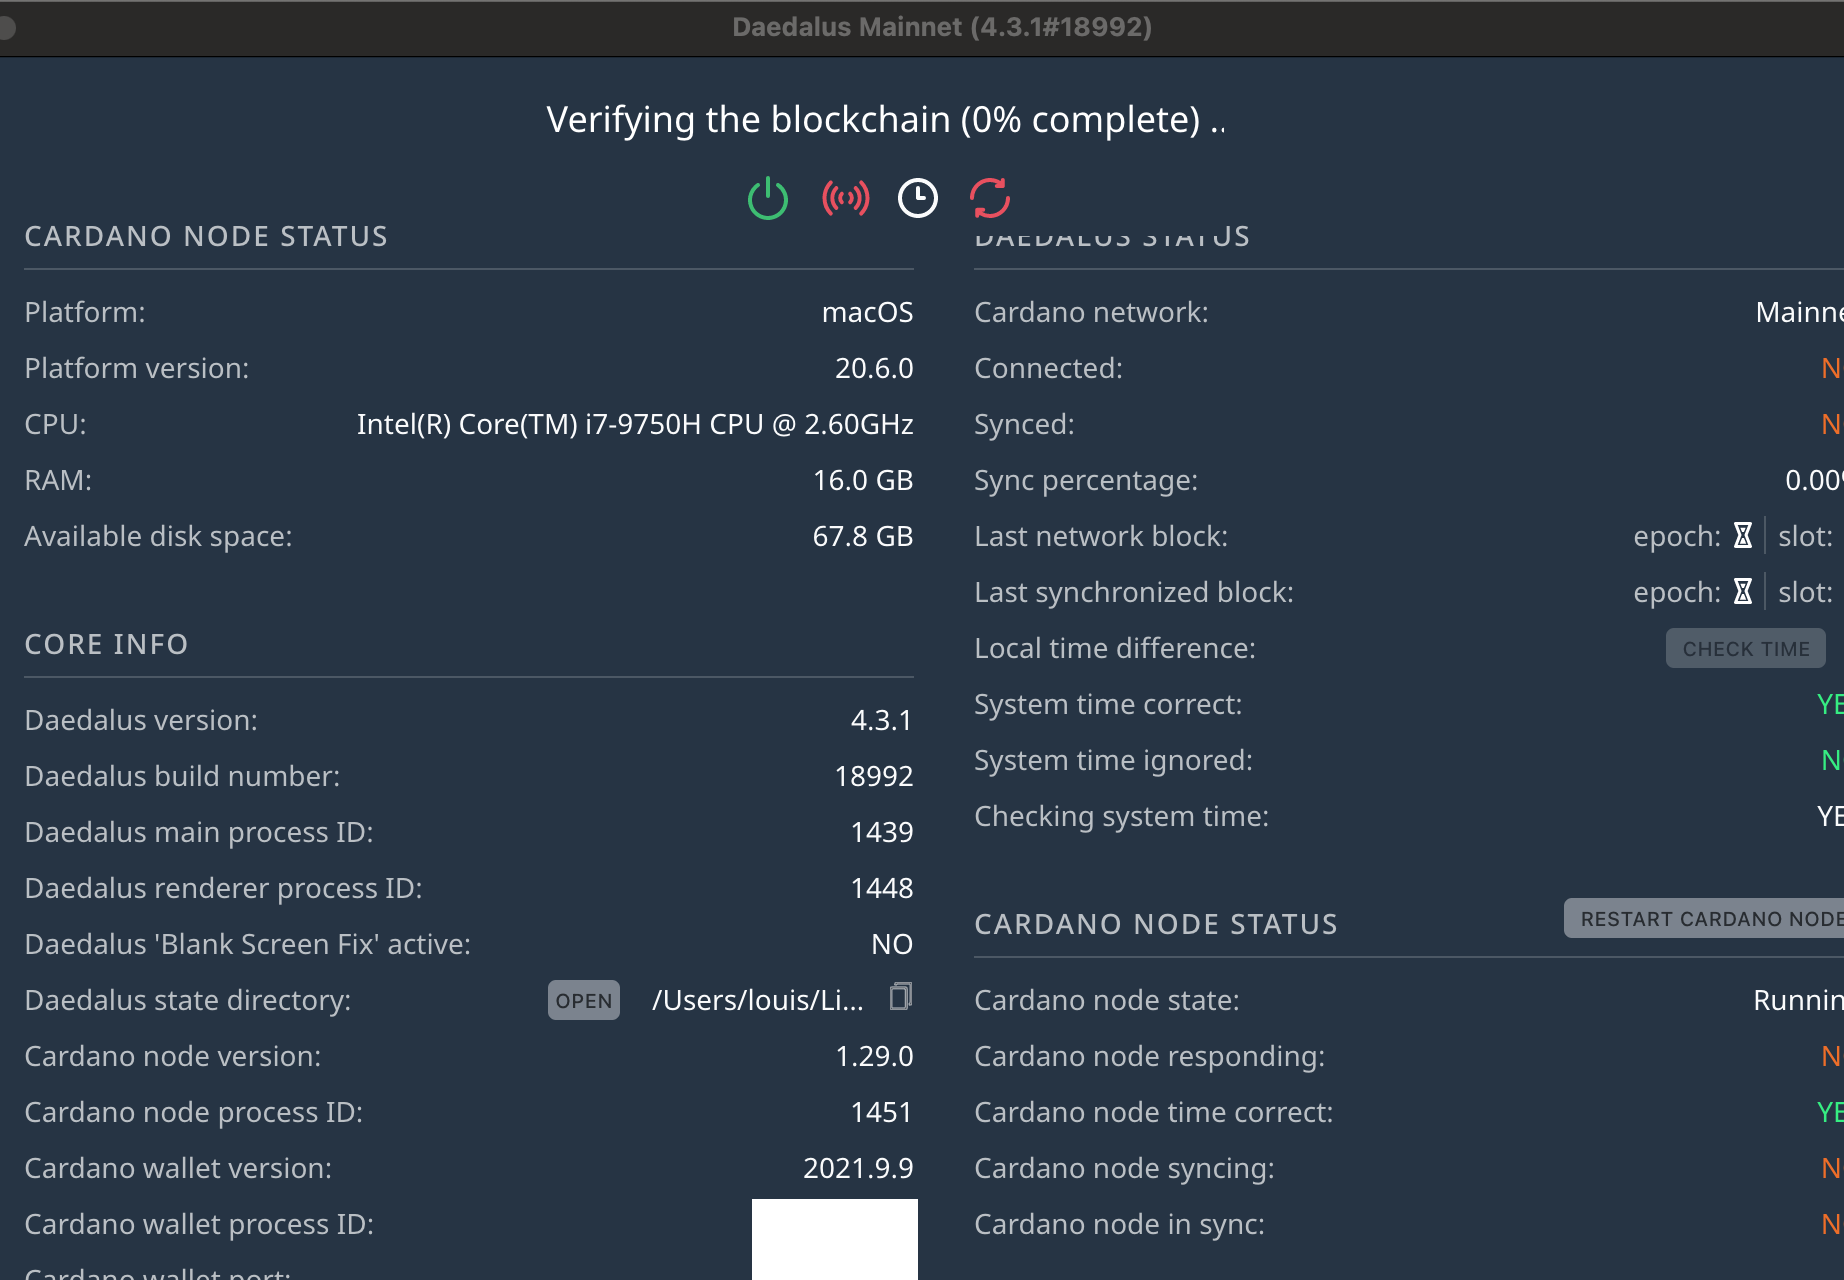Select the RAM value '16.0 GB'

click(863, 480)
